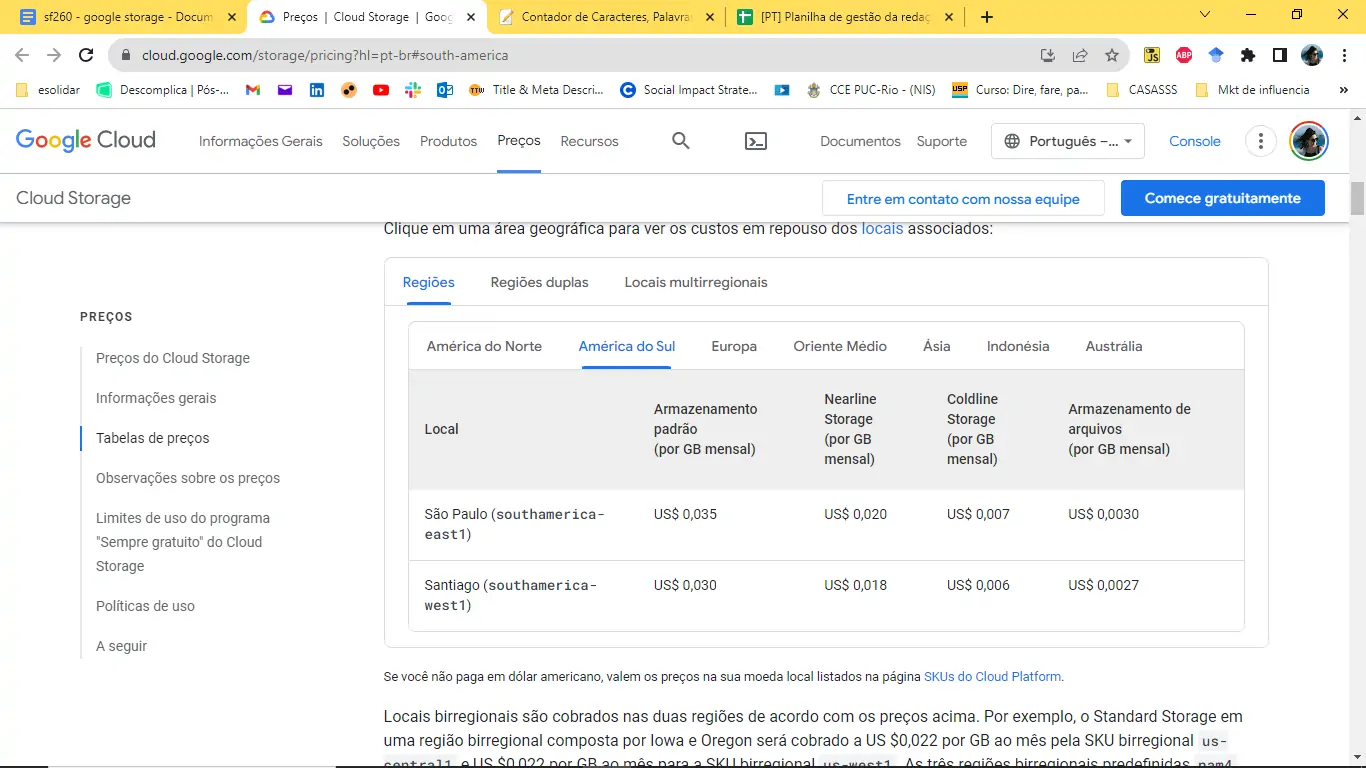This screenshot has height=768, width=1366.
Task: Open the tab search dropdown arrow
Action: [x=1204, y=16]
